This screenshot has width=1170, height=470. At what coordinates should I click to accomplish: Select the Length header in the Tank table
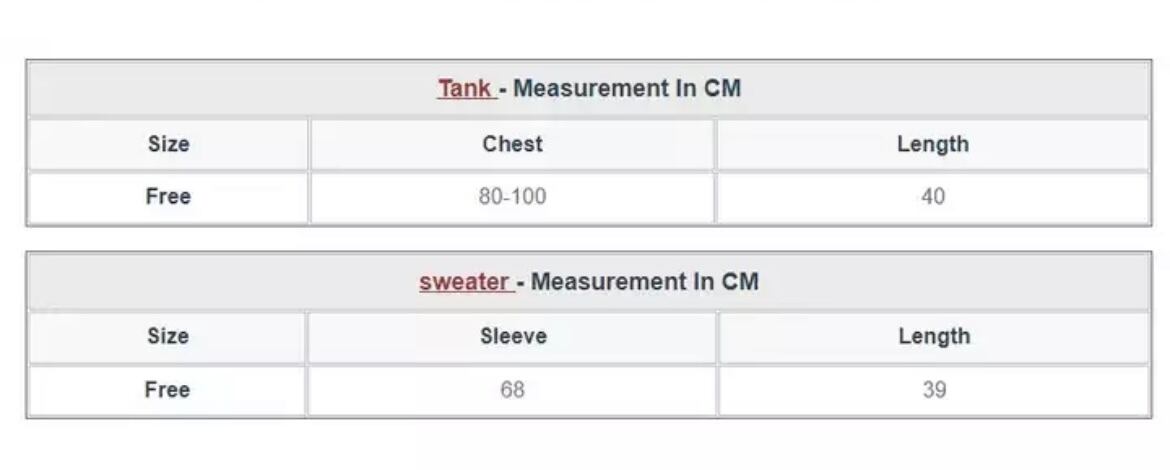(932, 144)
